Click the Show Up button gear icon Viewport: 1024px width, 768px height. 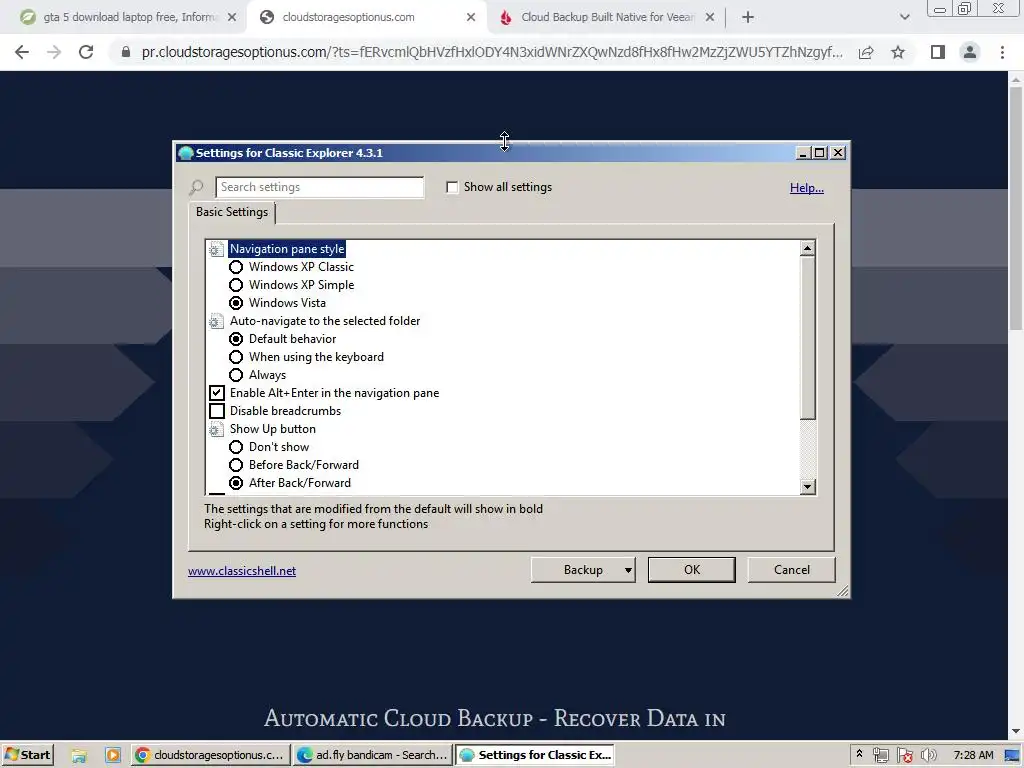pos(216,429)
